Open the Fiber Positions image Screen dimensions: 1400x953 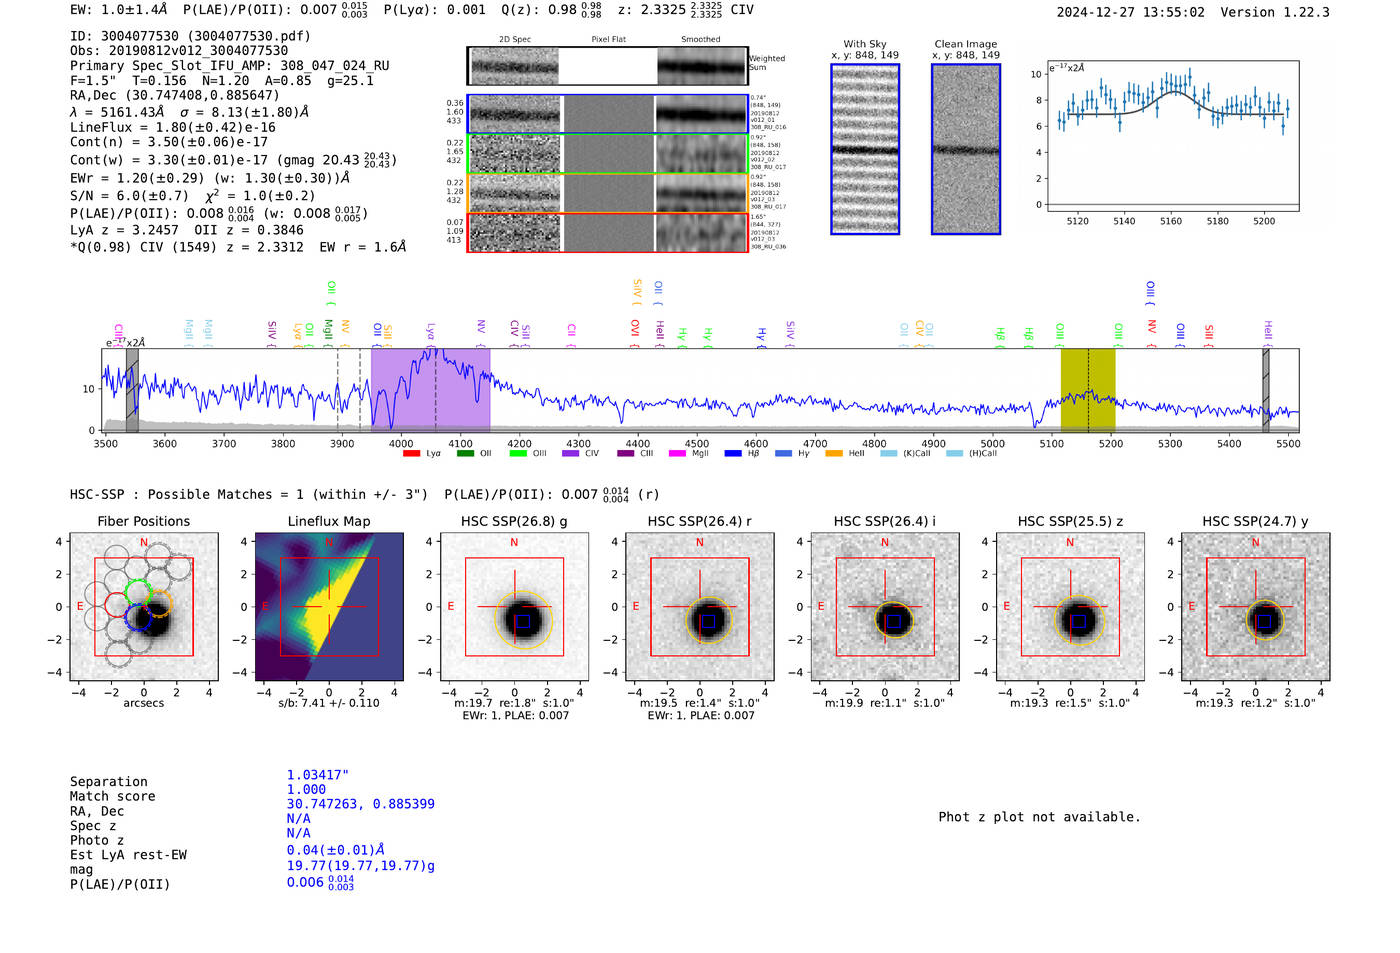[x=144, y=606]
